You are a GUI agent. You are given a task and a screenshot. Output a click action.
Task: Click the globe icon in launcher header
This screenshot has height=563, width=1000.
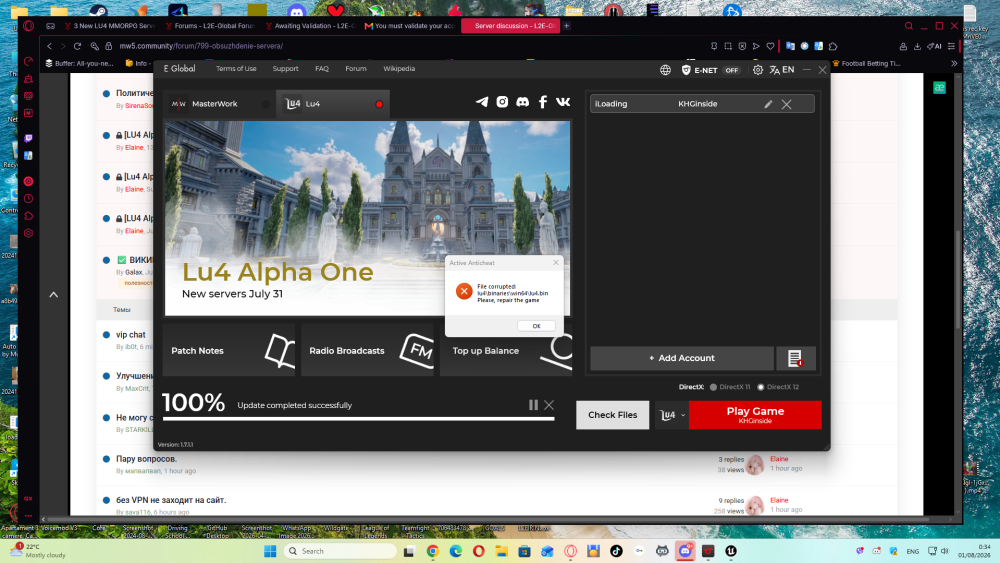(x=665, y=70)
